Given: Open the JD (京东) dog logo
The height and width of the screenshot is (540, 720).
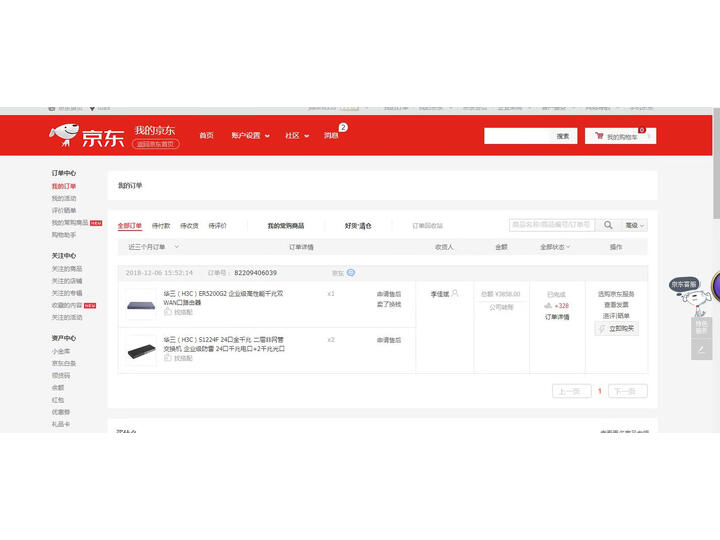Looking at the screenshot, I should (86, 135).
